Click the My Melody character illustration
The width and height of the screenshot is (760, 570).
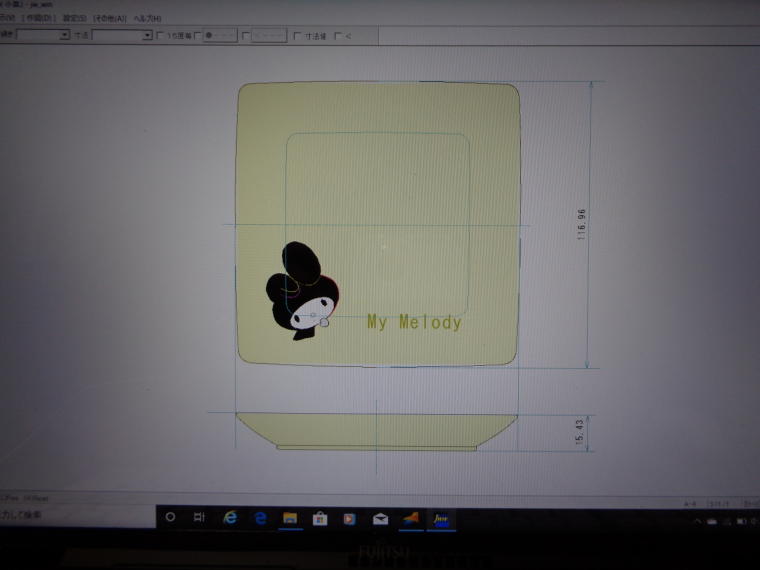302,291
